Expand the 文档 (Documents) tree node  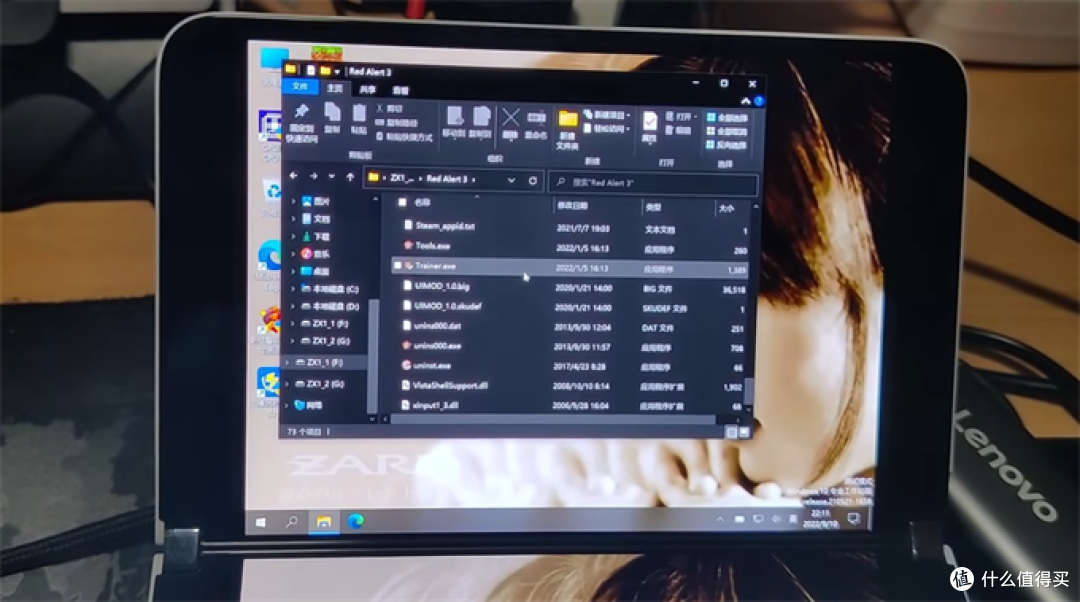point(294,218)
